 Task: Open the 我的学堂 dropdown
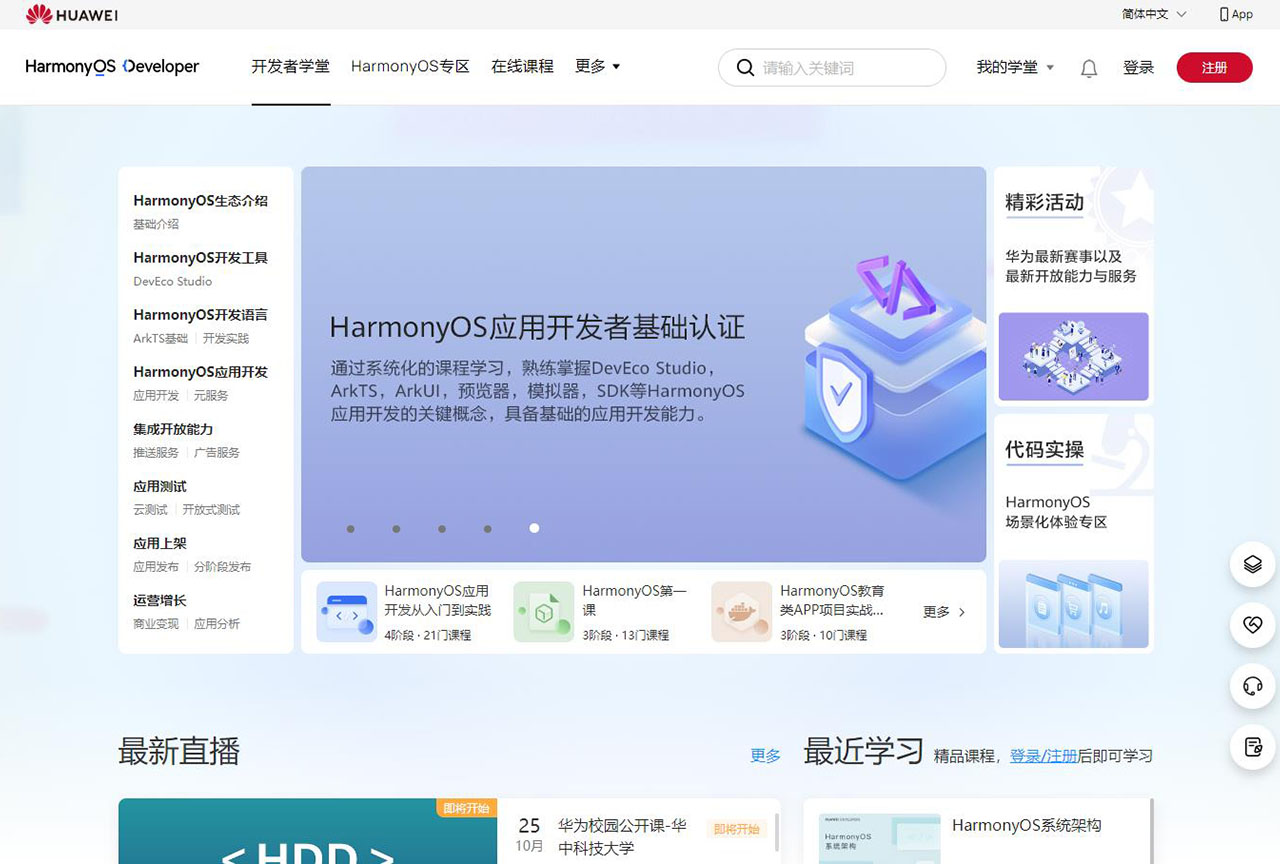1015,67
